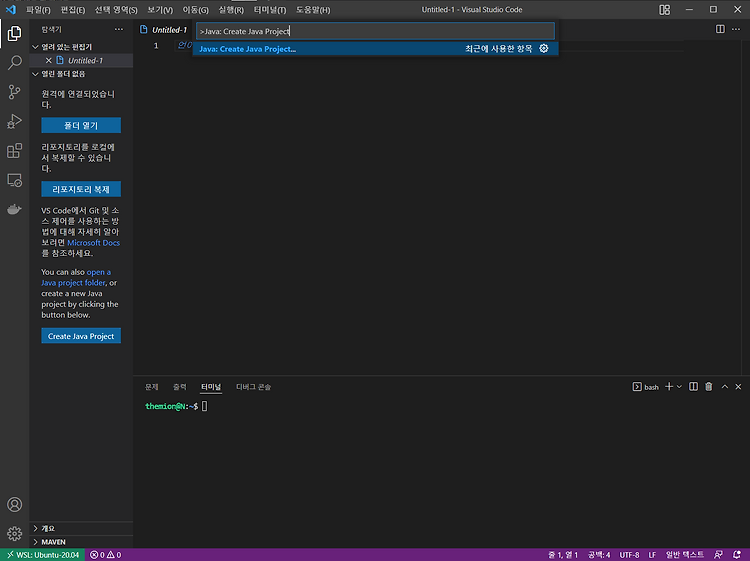Screen dimensions: 750x561
Task: Open the editor More Actions ellipsis
Action: click(x=736, y=29)
